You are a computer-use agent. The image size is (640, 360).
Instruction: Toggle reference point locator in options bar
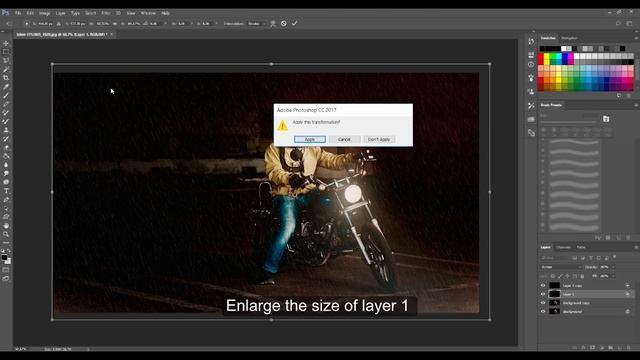27,24
